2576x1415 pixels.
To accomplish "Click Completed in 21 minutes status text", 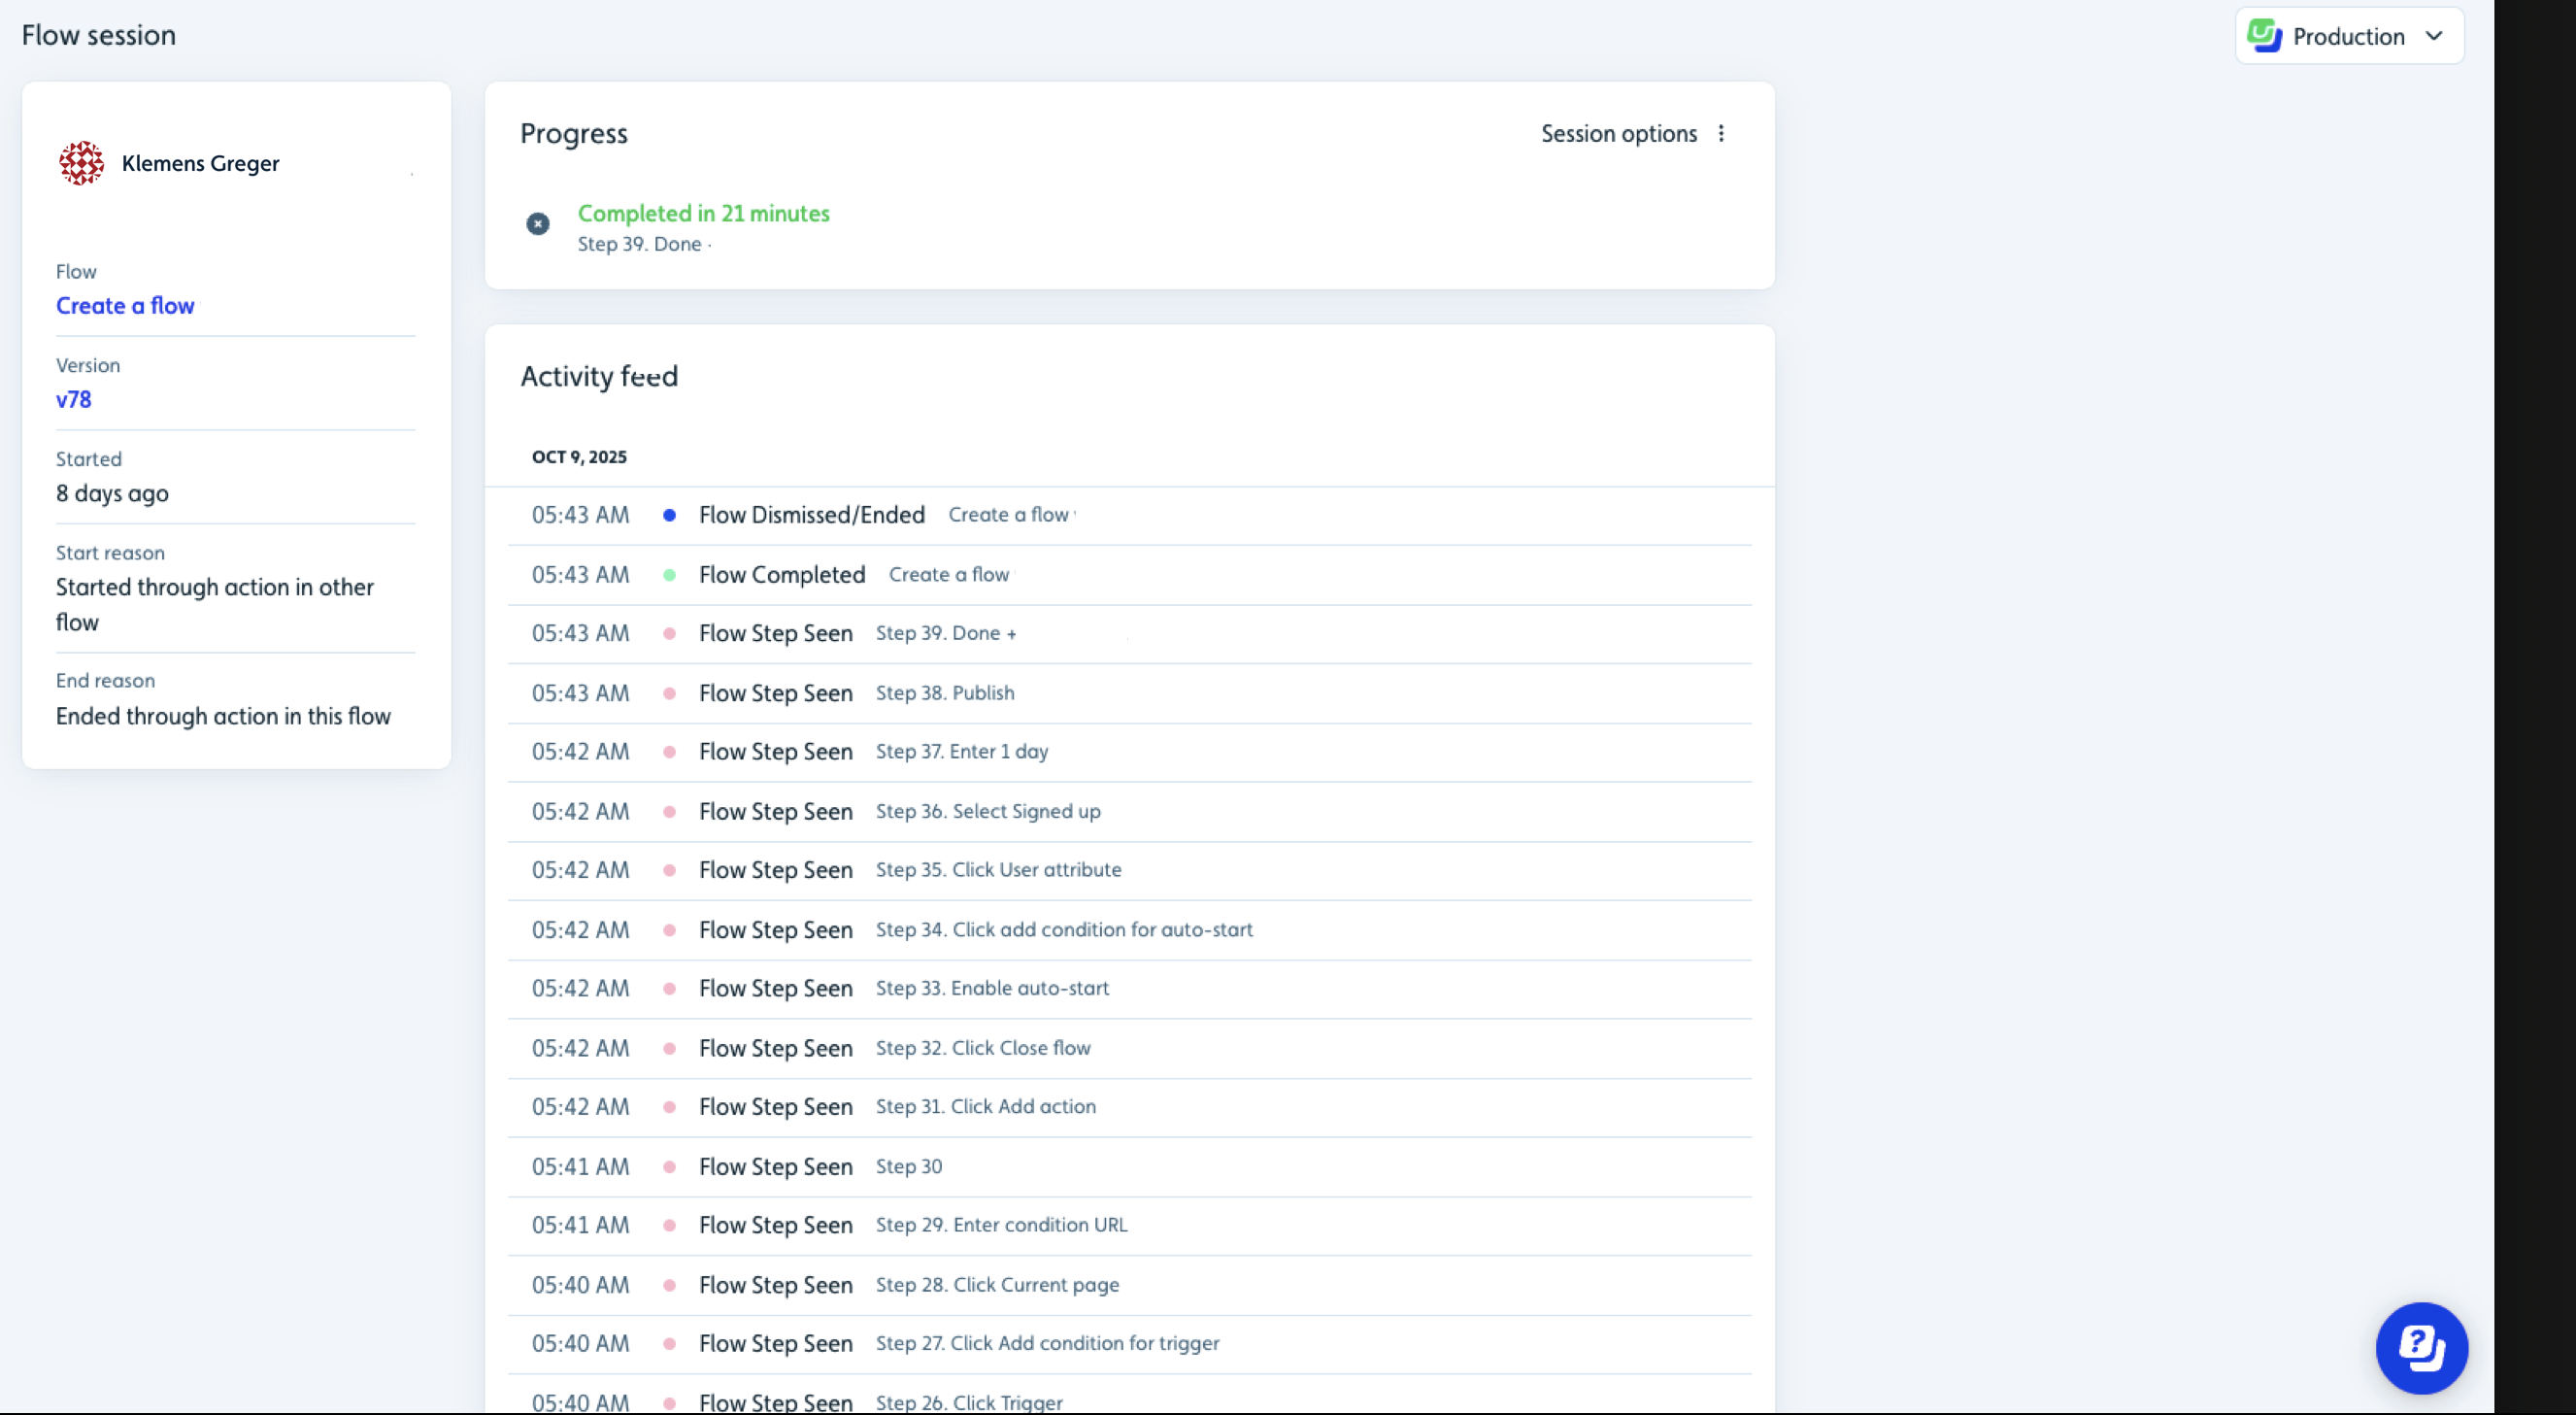I will pyautogui.click(x=703, y=213).
